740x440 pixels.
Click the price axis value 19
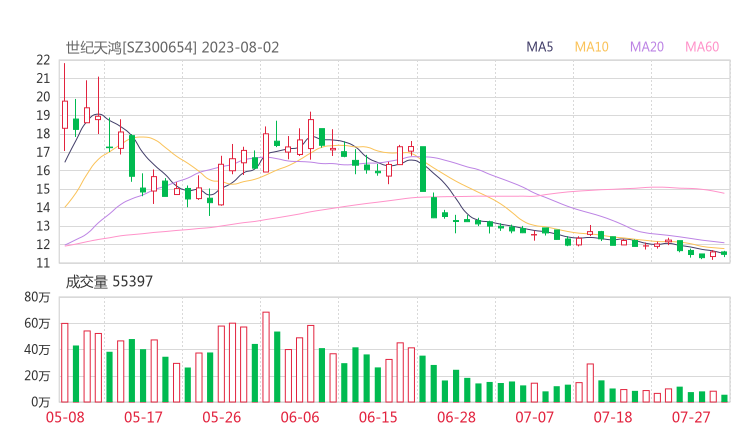click(x=43, y=115)
